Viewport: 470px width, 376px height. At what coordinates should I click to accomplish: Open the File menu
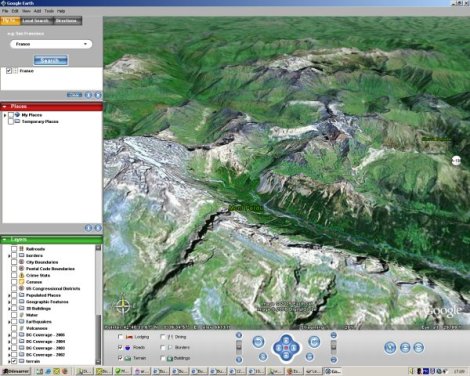point(5,11)
